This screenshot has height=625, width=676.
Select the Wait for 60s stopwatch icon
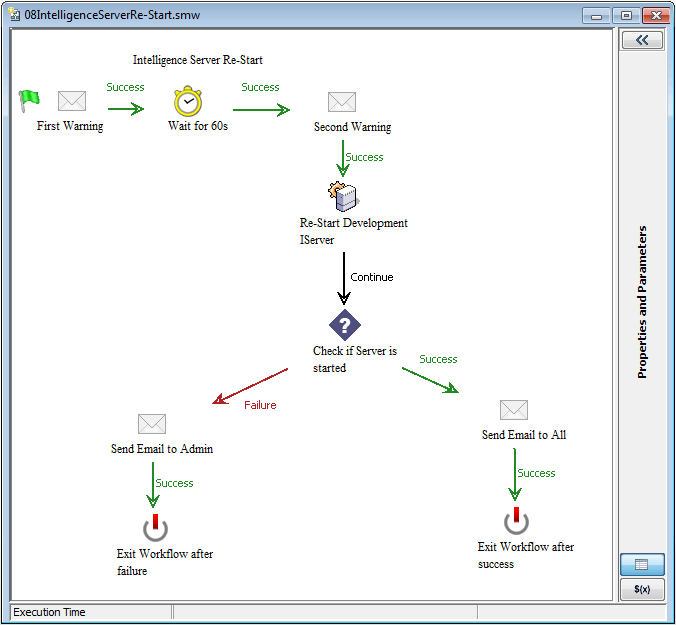pyautogui.click(x=188, y=101)
